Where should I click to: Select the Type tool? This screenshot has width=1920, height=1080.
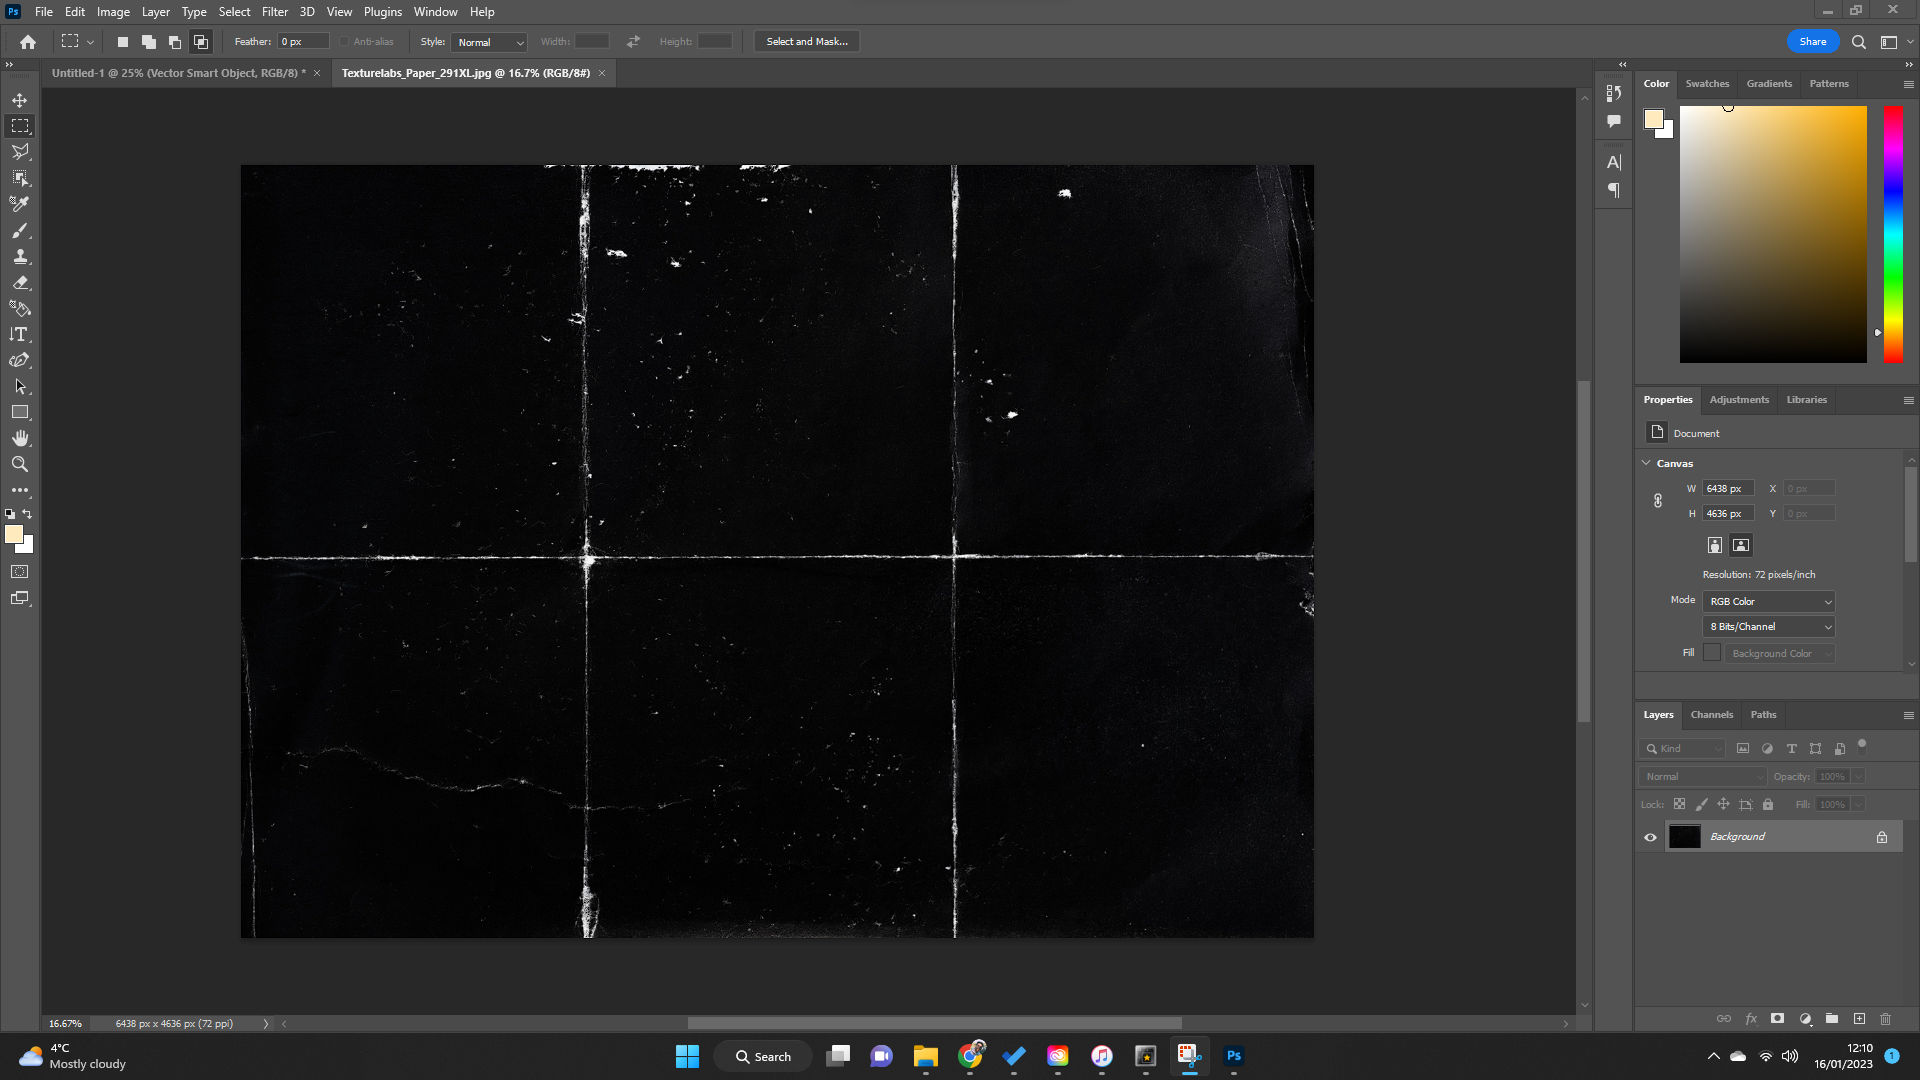click(20, 334)
